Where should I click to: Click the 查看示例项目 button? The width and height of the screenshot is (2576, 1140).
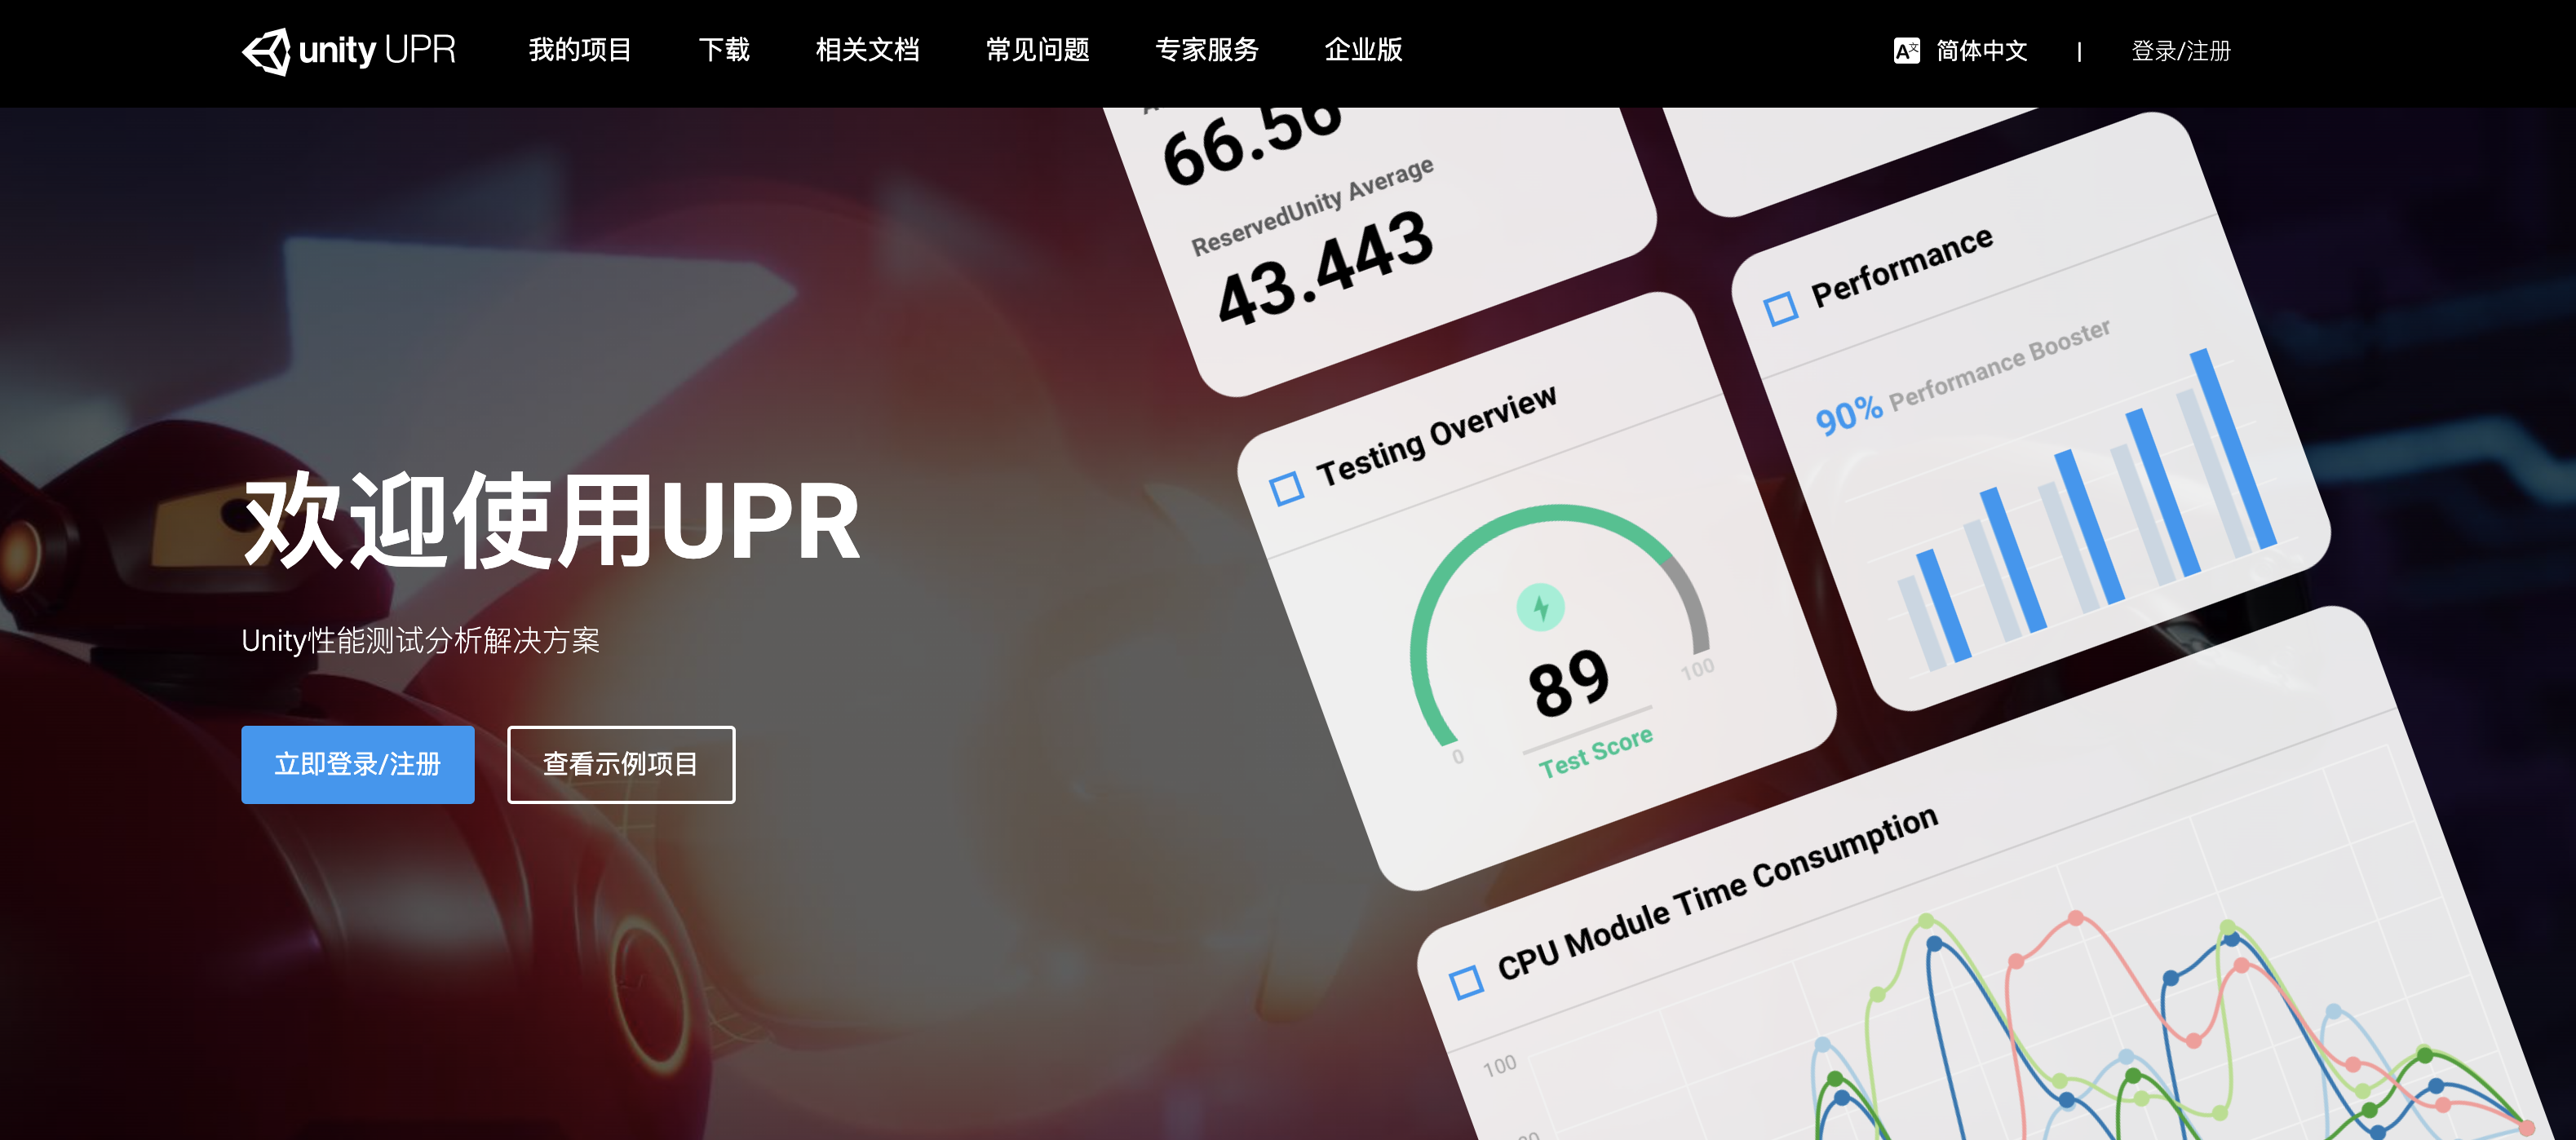coord(621,764)
